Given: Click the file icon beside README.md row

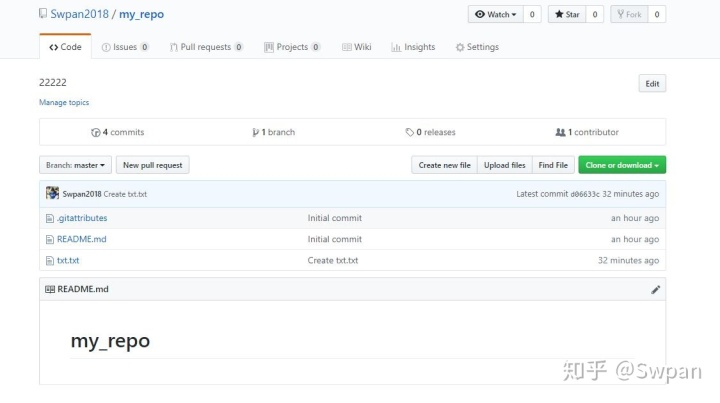Looking at the screenshot, I should tap(50, 240).
